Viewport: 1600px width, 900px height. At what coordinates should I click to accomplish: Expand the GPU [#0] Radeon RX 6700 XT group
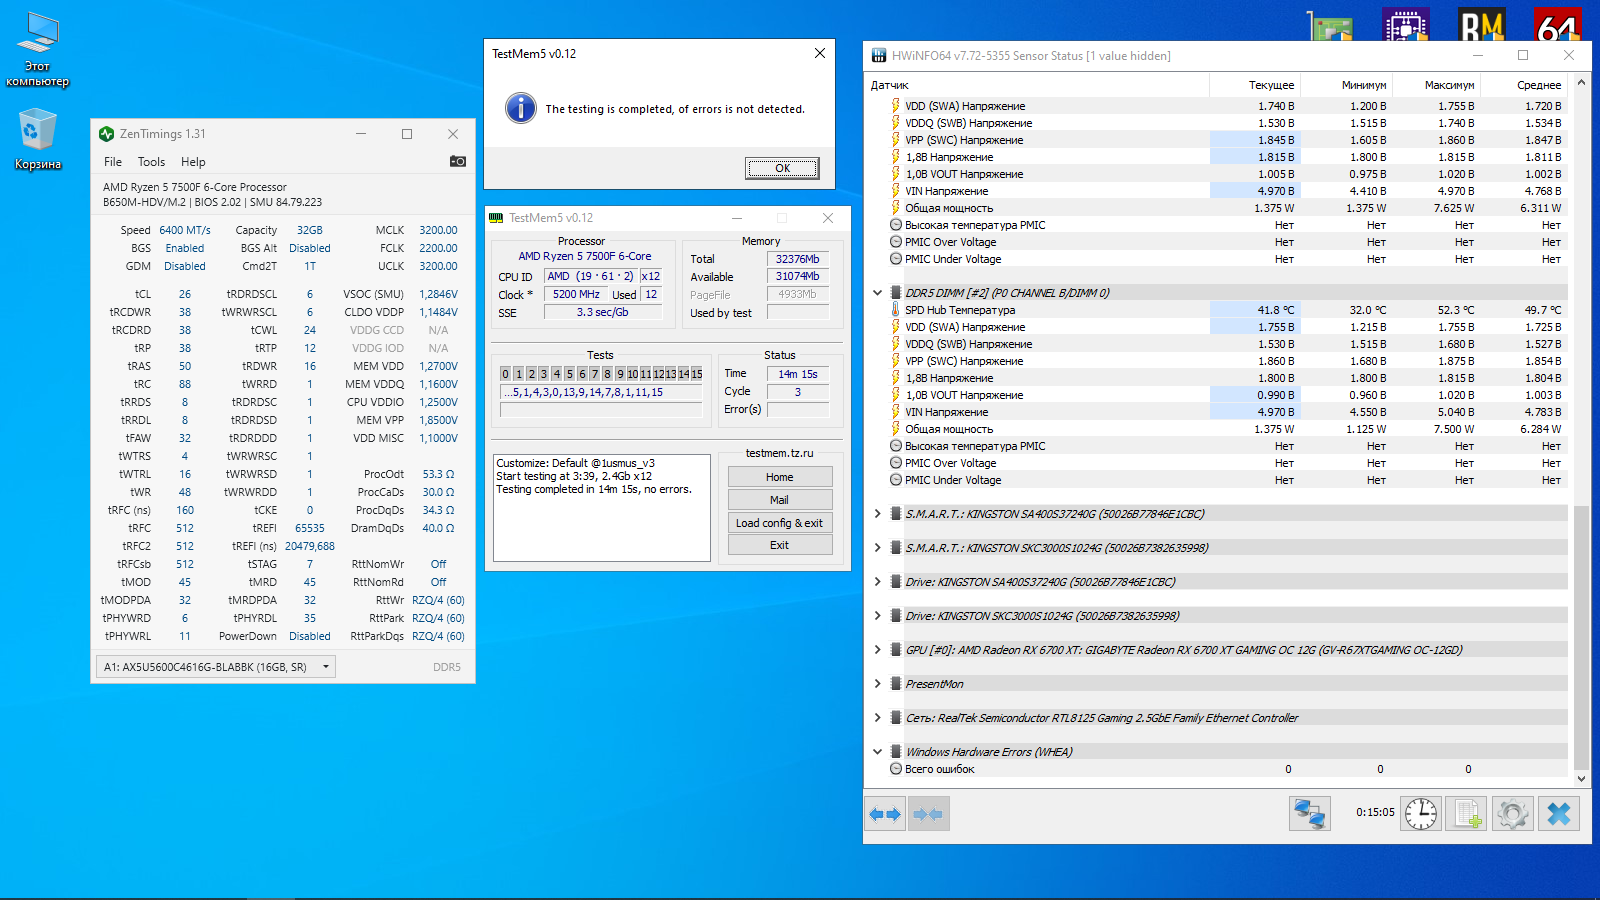click(x=878, y=650)
